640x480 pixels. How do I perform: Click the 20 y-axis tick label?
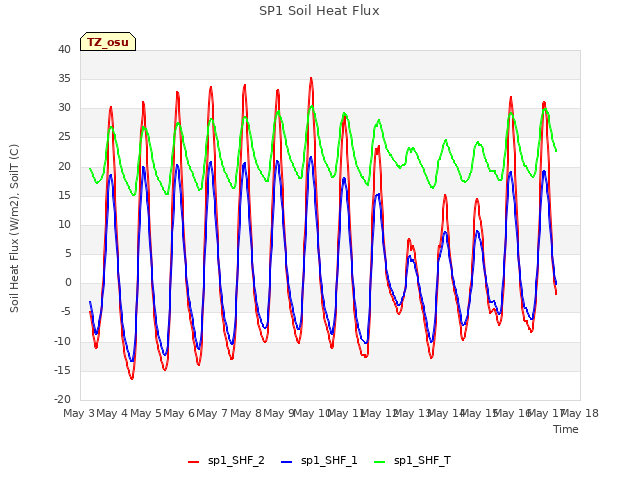[64, 166]
